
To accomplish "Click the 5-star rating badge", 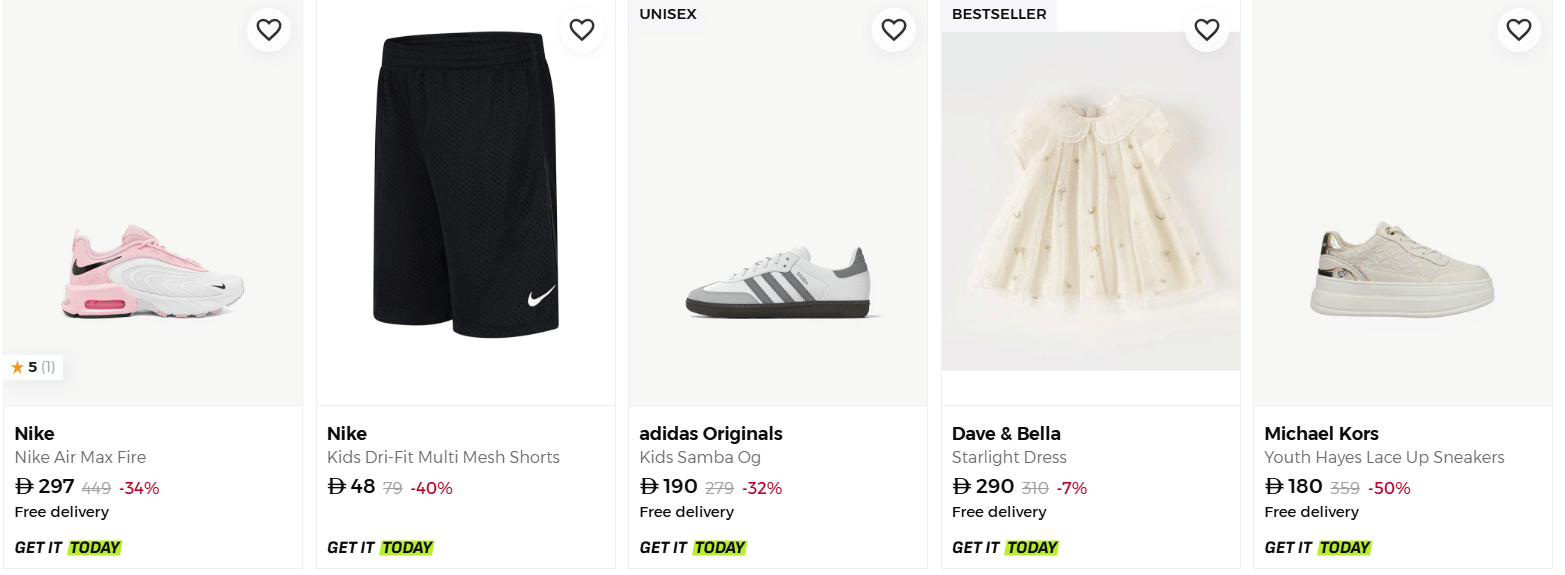I will tap(33, 367).
